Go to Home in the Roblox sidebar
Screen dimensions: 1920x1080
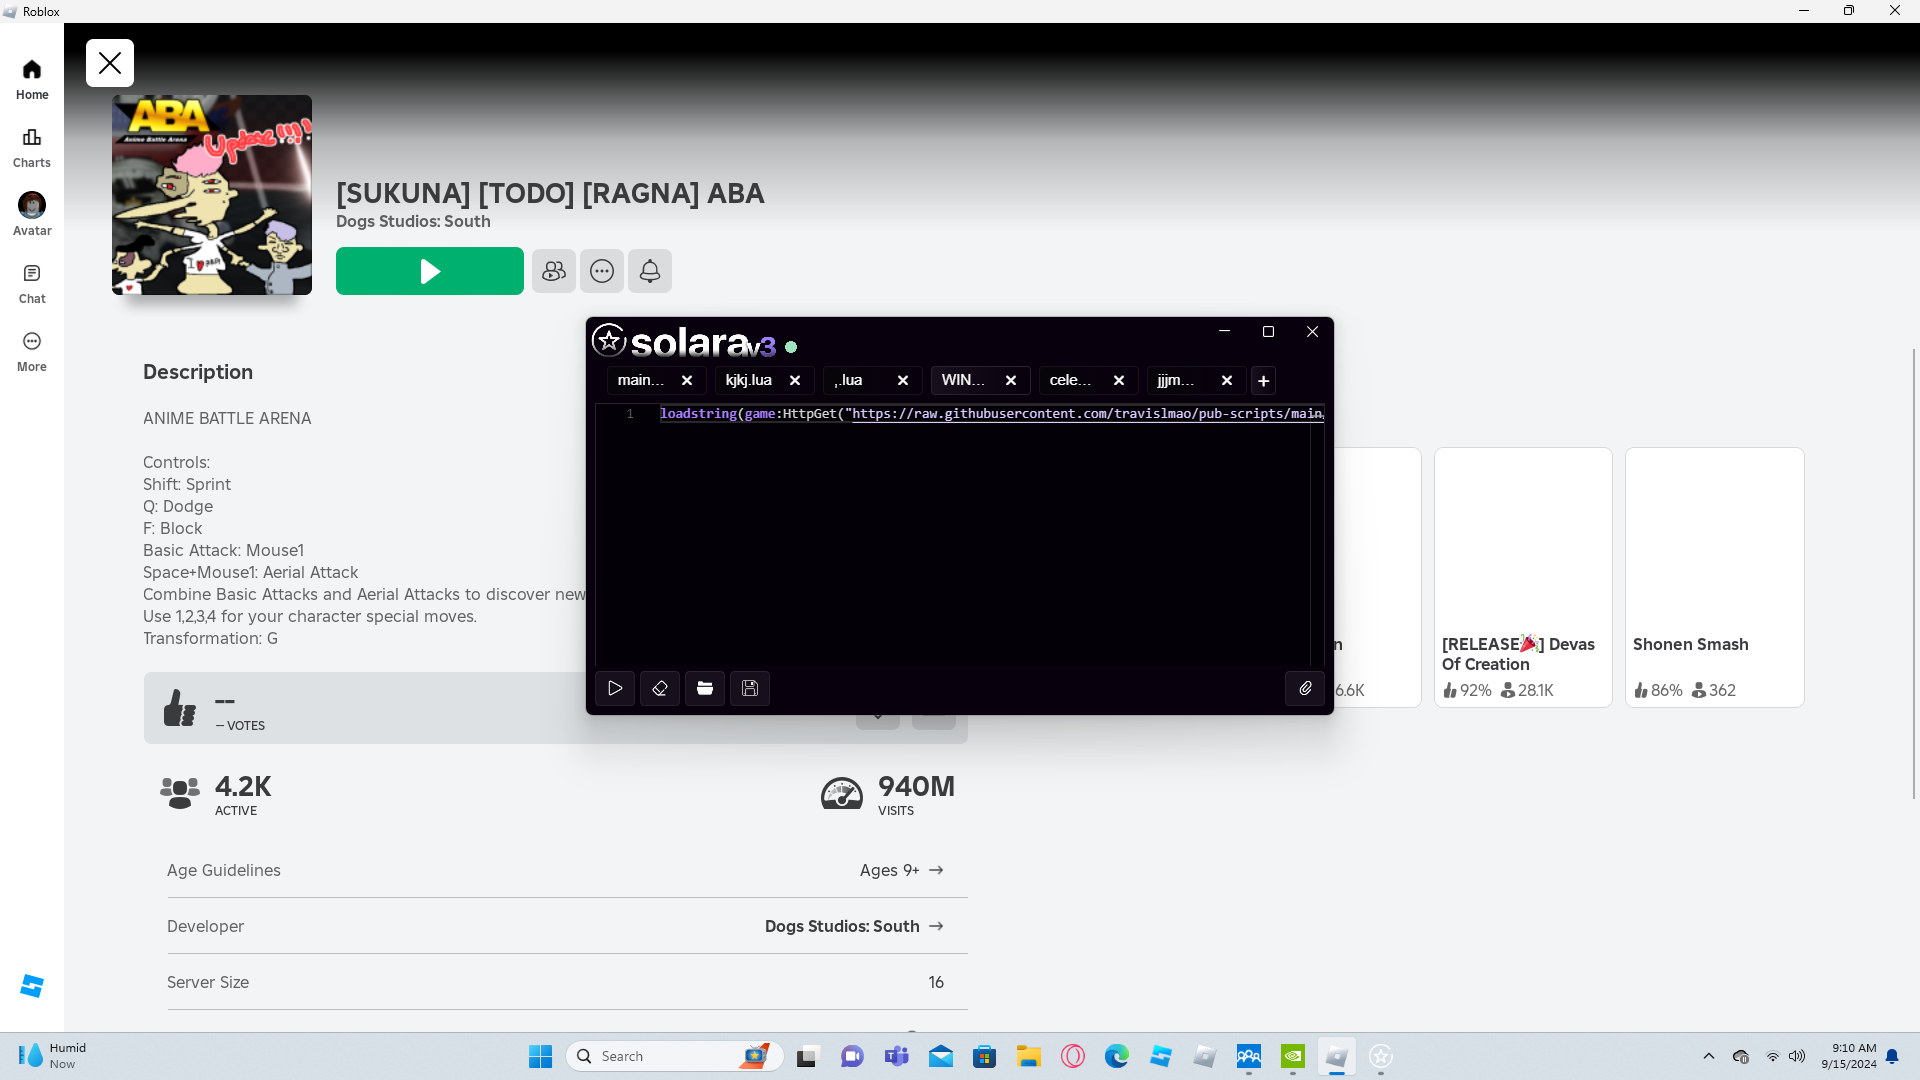coord(32,80)
